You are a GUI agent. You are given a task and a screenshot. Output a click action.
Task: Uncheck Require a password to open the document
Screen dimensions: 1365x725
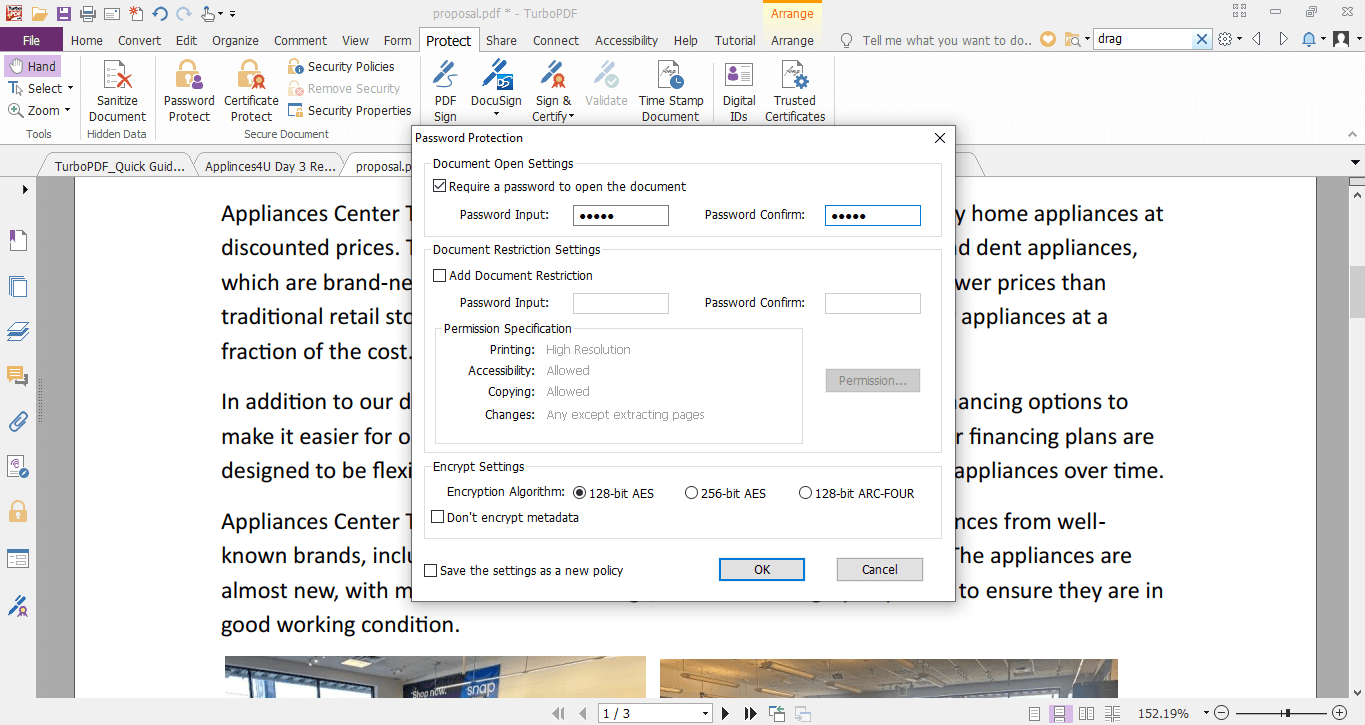coord(439,186)
